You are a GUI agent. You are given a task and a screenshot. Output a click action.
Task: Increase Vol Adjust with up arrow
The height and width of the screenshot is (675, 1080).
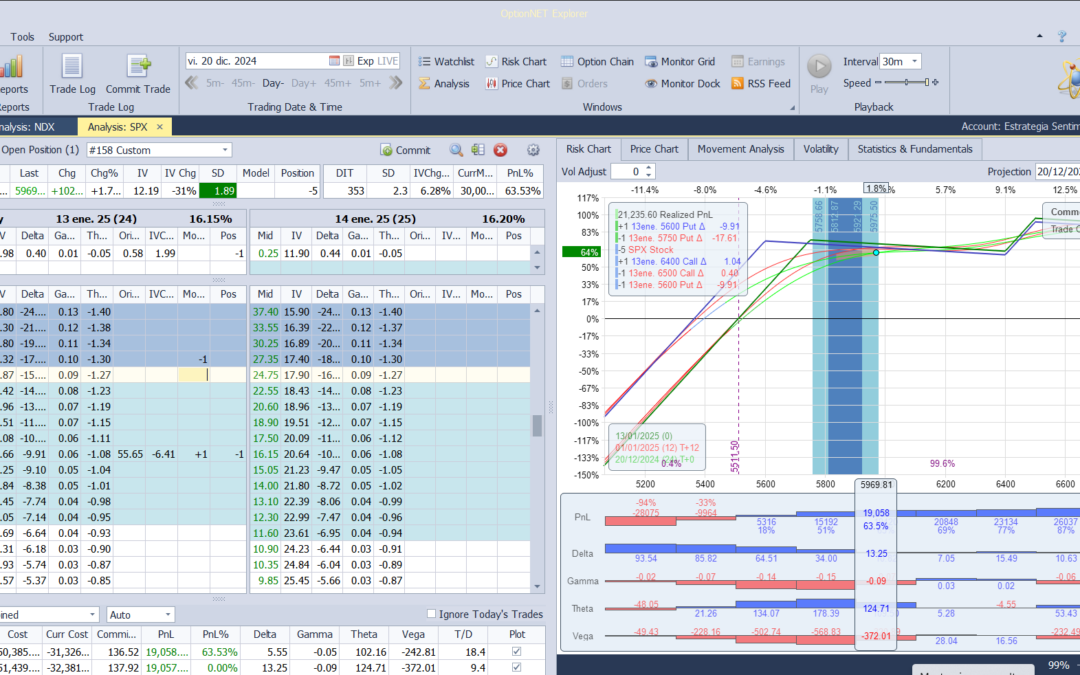649,167
